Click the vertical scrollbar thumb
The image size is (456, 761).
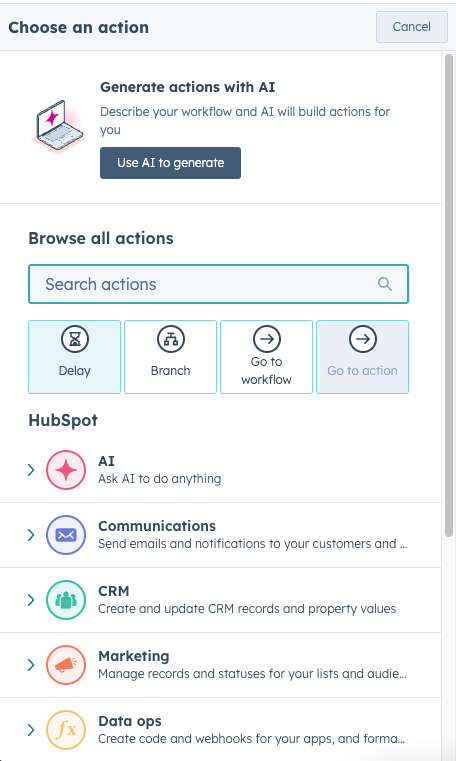tap(449, 296)
